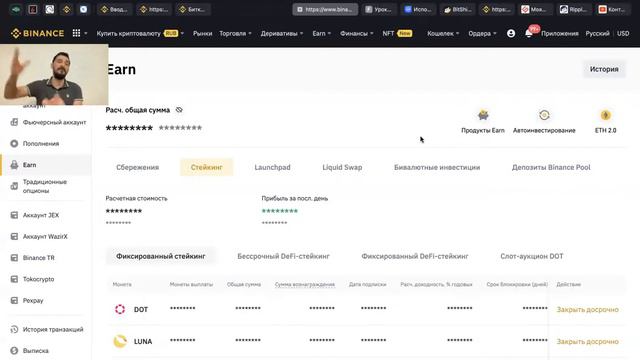Viewport: 640px width, 360px height.
Task: Select Слот-аукцион DOT sub-tab
Action: point(531,256)
